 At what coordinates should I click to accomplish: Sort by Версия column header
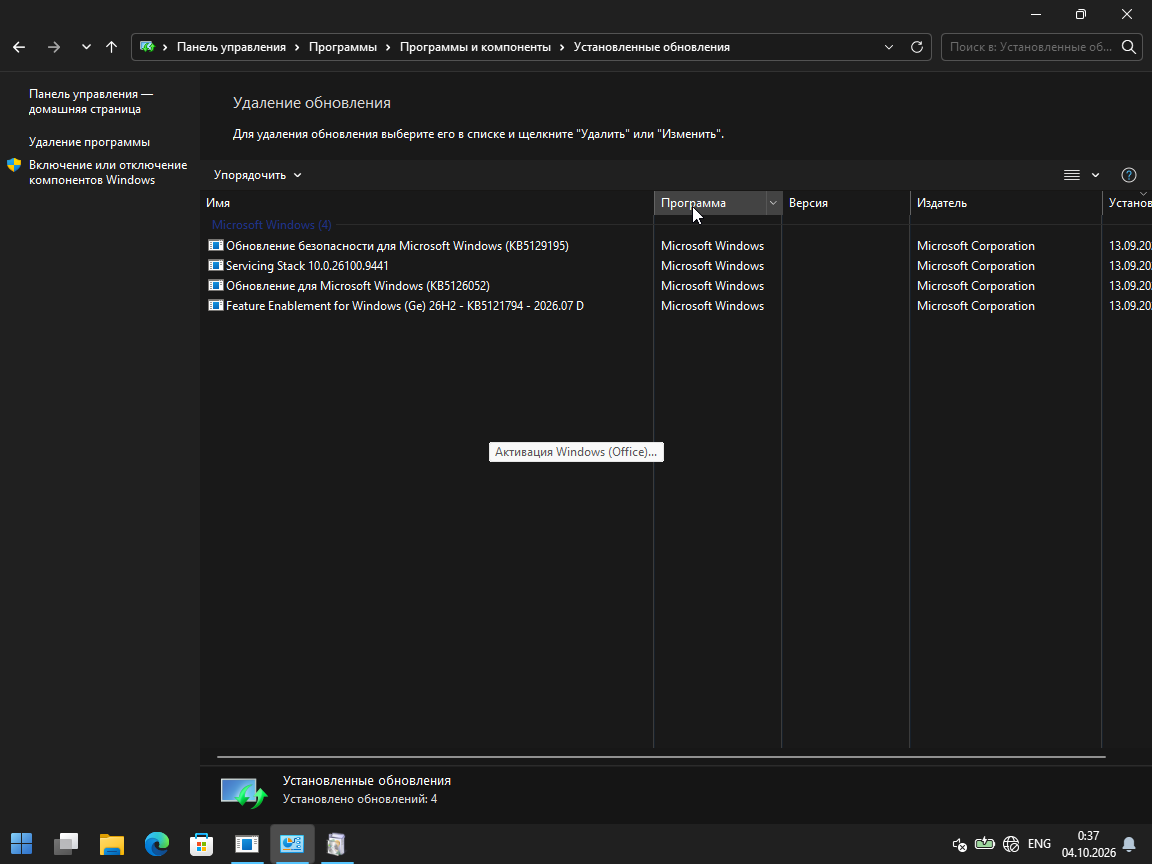tap(846, 203)
